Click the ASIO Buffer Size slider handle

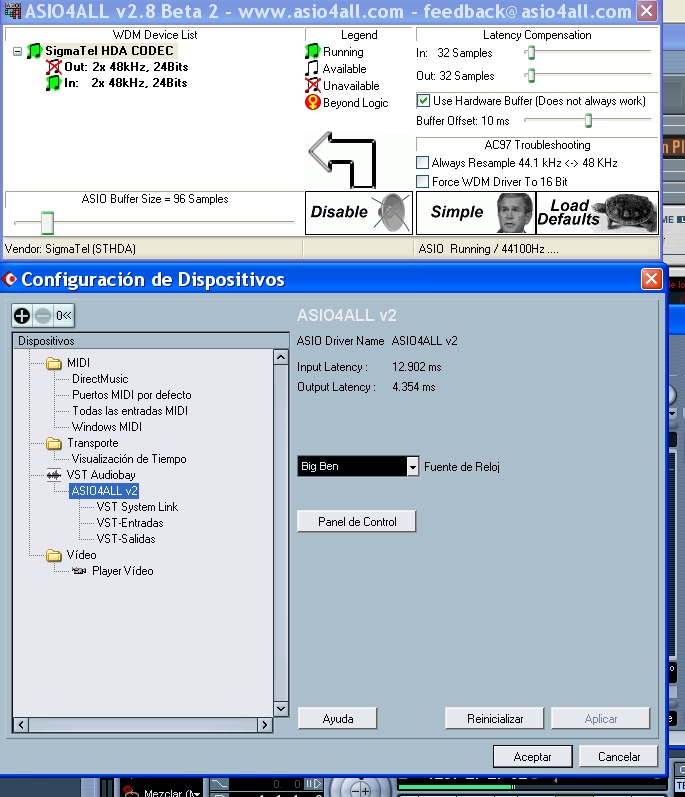click(x=47, y=223)
